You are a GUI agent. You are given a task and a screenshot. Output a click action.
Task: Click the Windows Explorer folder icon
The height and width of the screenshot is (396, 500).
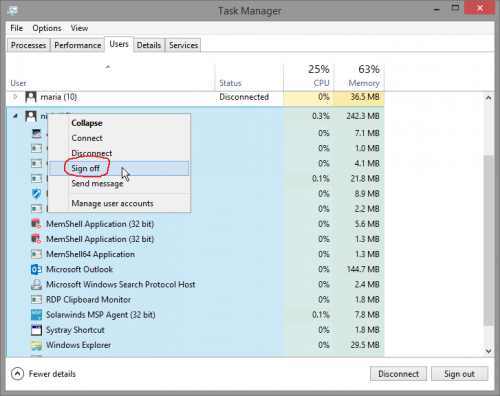click(36, 345)
